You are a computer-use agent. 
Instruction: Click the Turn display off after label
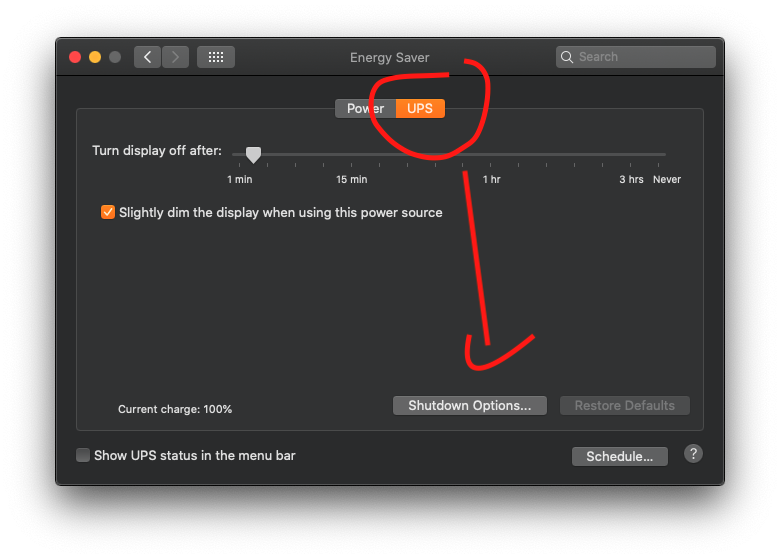tap(157, 151)
